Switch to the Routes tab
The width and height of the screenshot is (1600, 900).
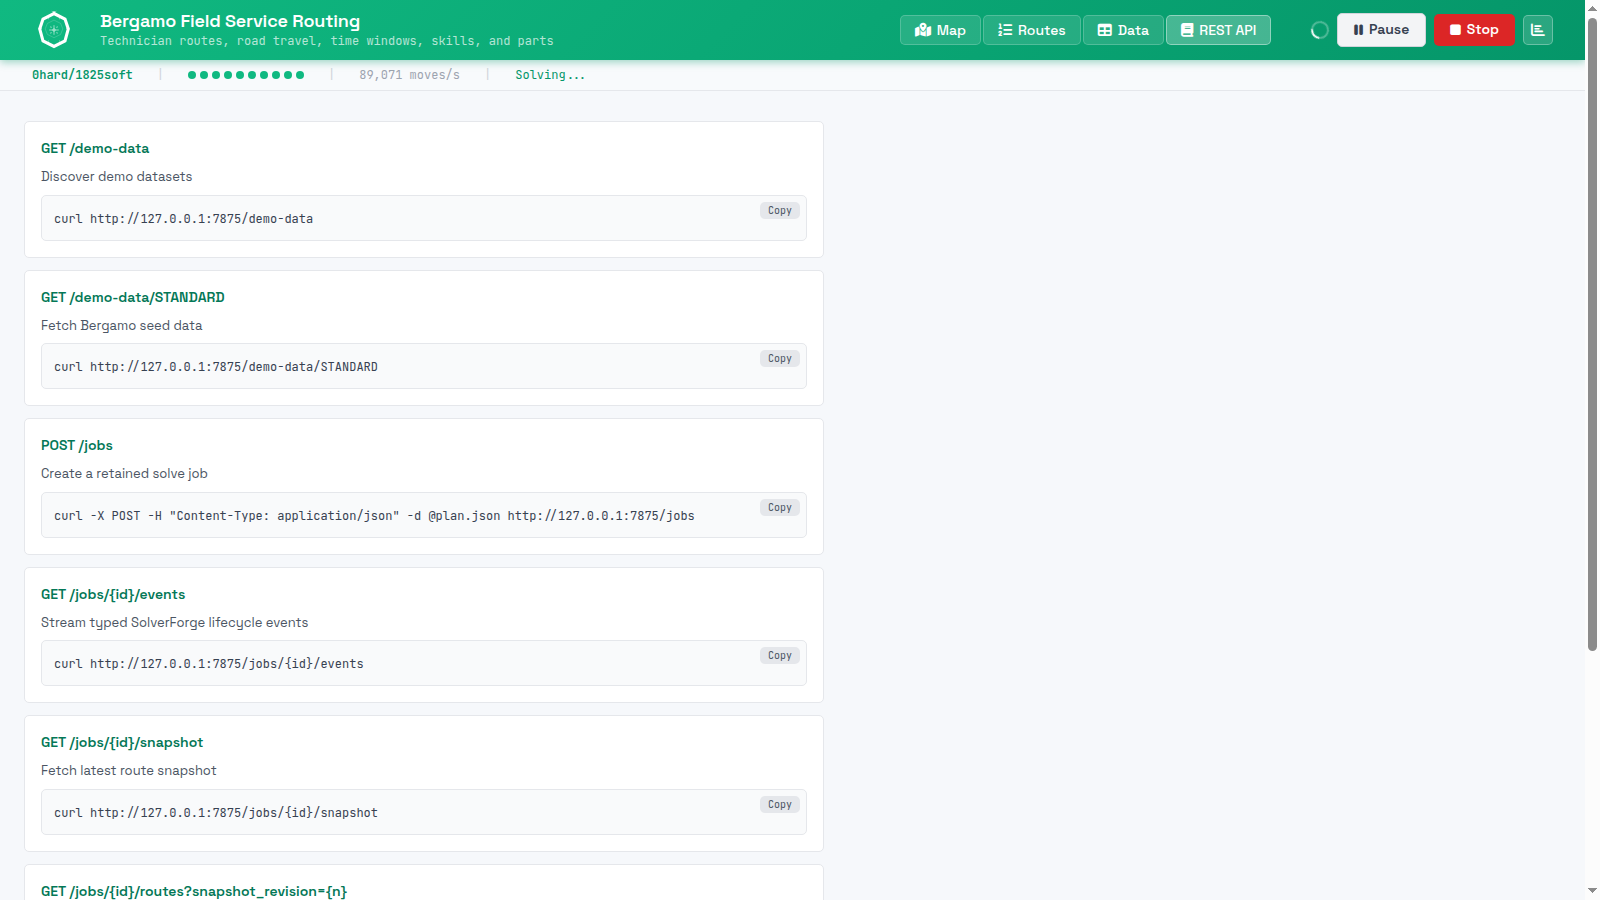(1031, 30)
